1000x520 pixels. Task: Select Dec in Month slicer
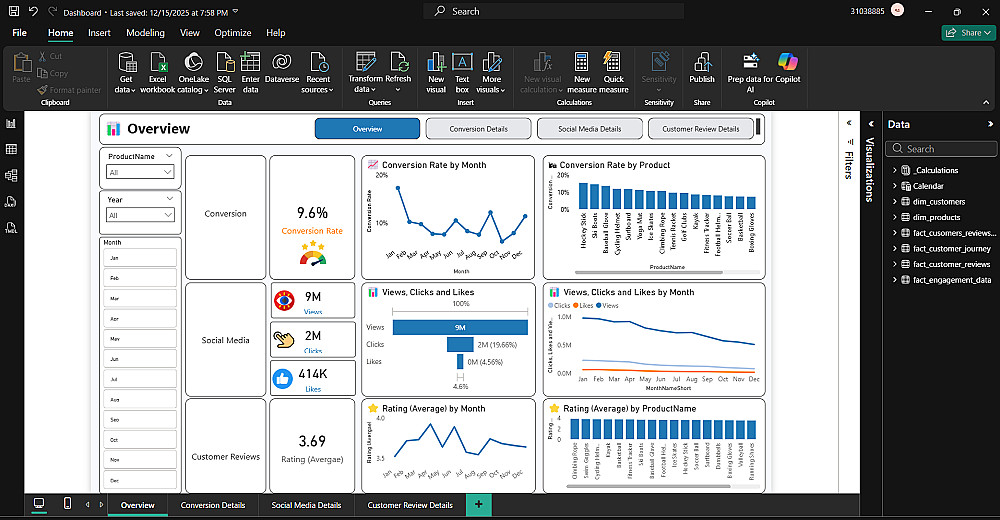point(140,480)
